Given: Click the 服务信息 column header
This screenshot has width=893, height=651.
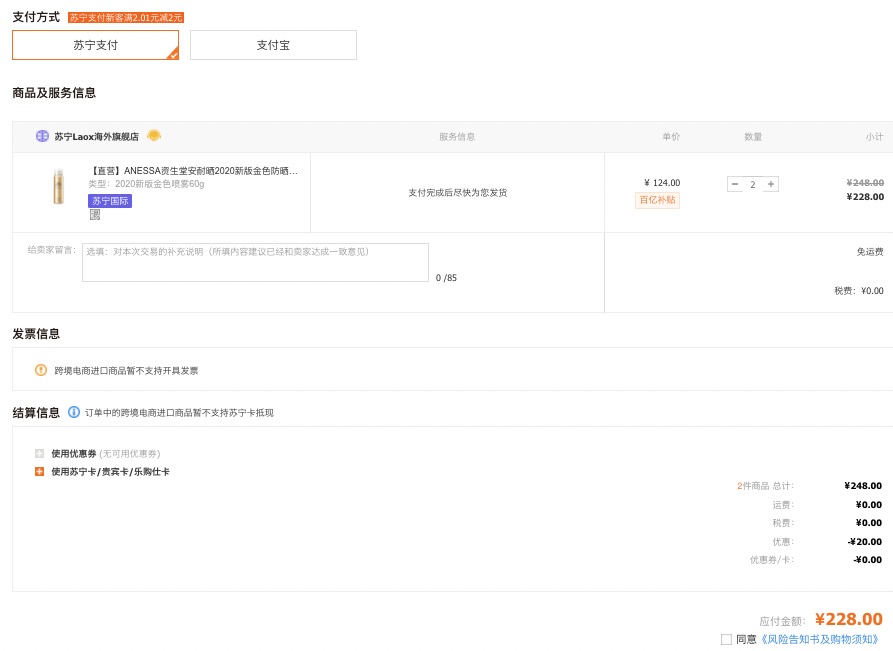Looking at the screenshot, I should (x=457, y=137).
